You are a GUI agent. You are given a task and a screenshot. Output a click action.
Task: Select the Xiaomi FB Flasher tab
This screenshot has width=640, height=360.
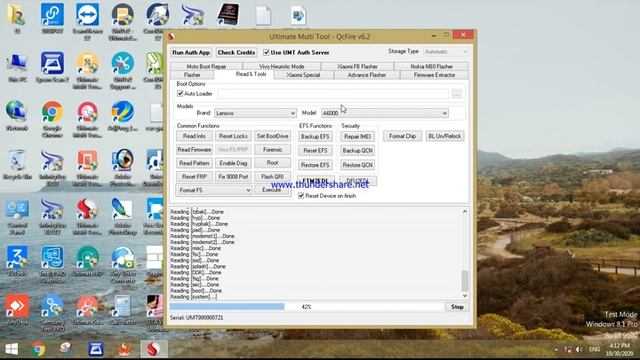pos(358,66)
